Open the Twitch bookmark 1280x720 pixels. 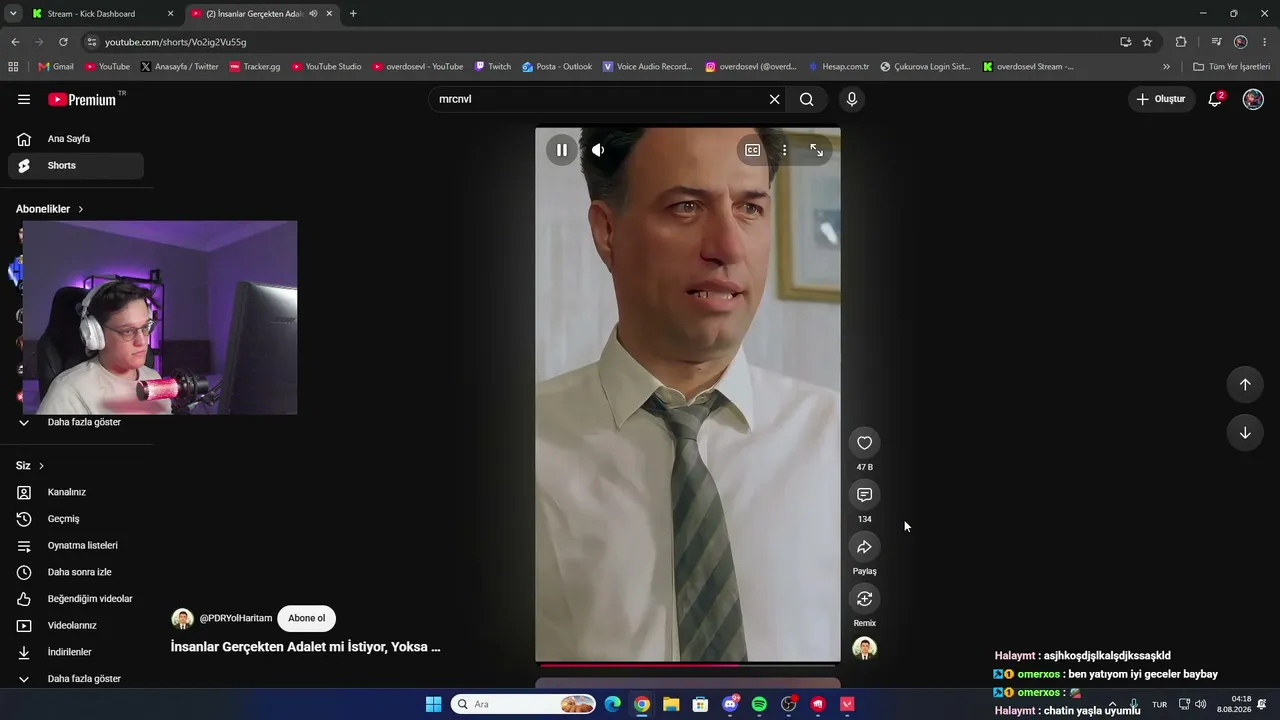point(493,67)
